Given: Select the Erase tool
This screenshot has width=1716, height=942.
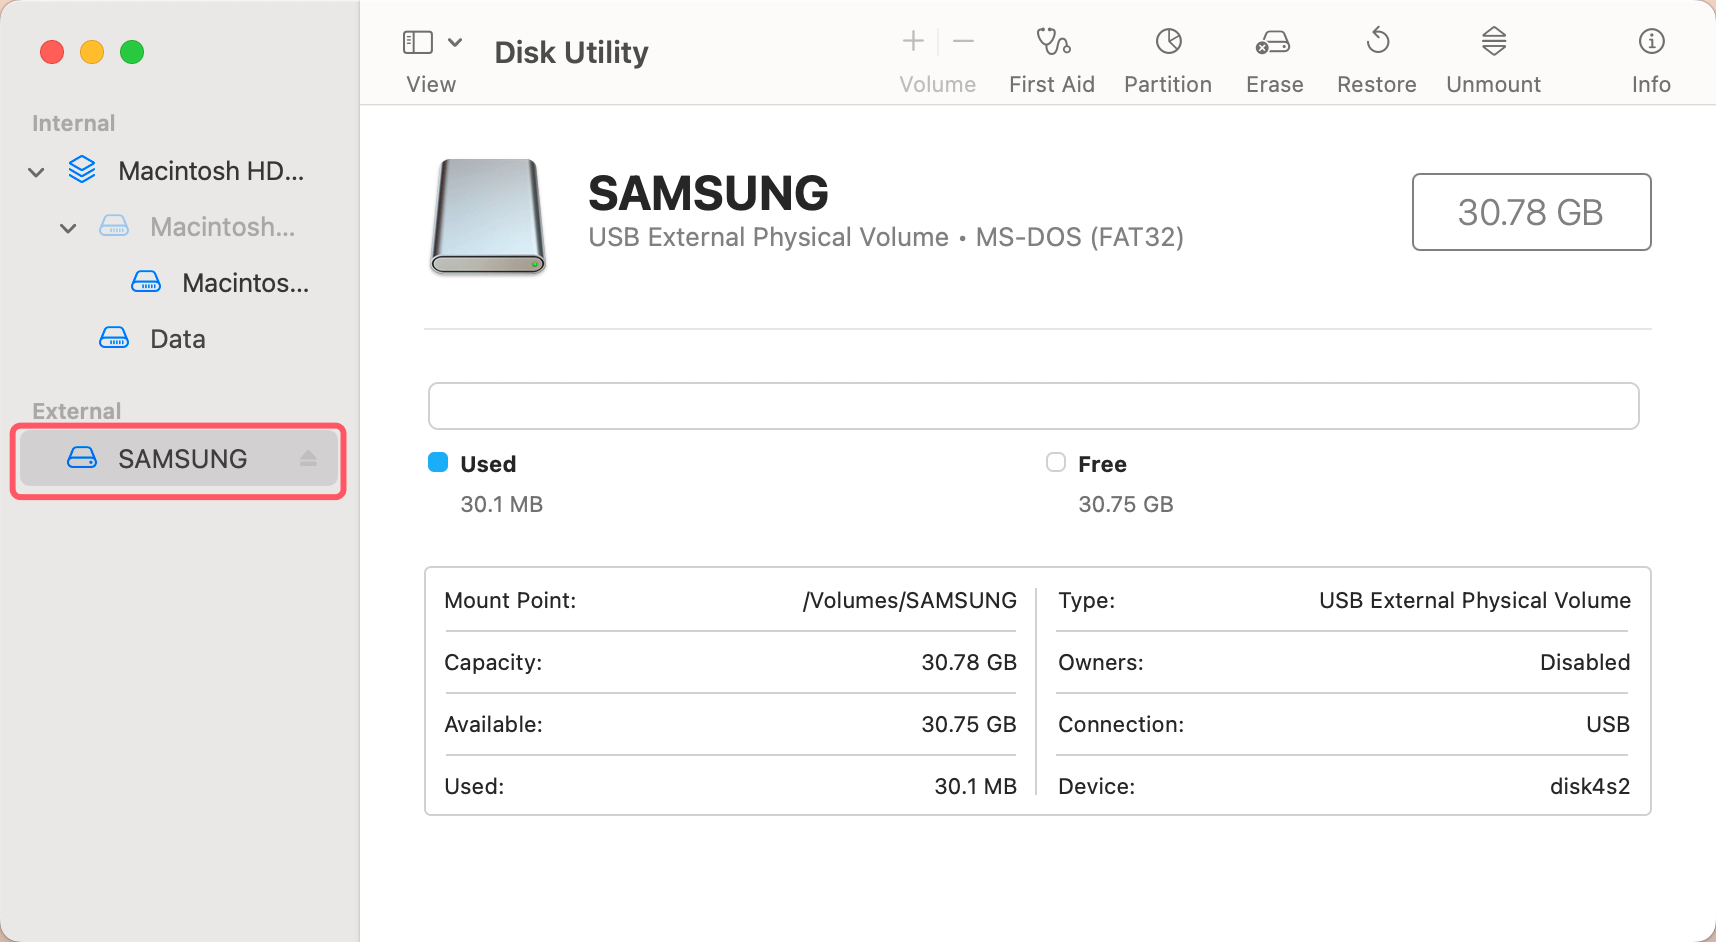Looking at the screenshot, I should (1273, 55).
